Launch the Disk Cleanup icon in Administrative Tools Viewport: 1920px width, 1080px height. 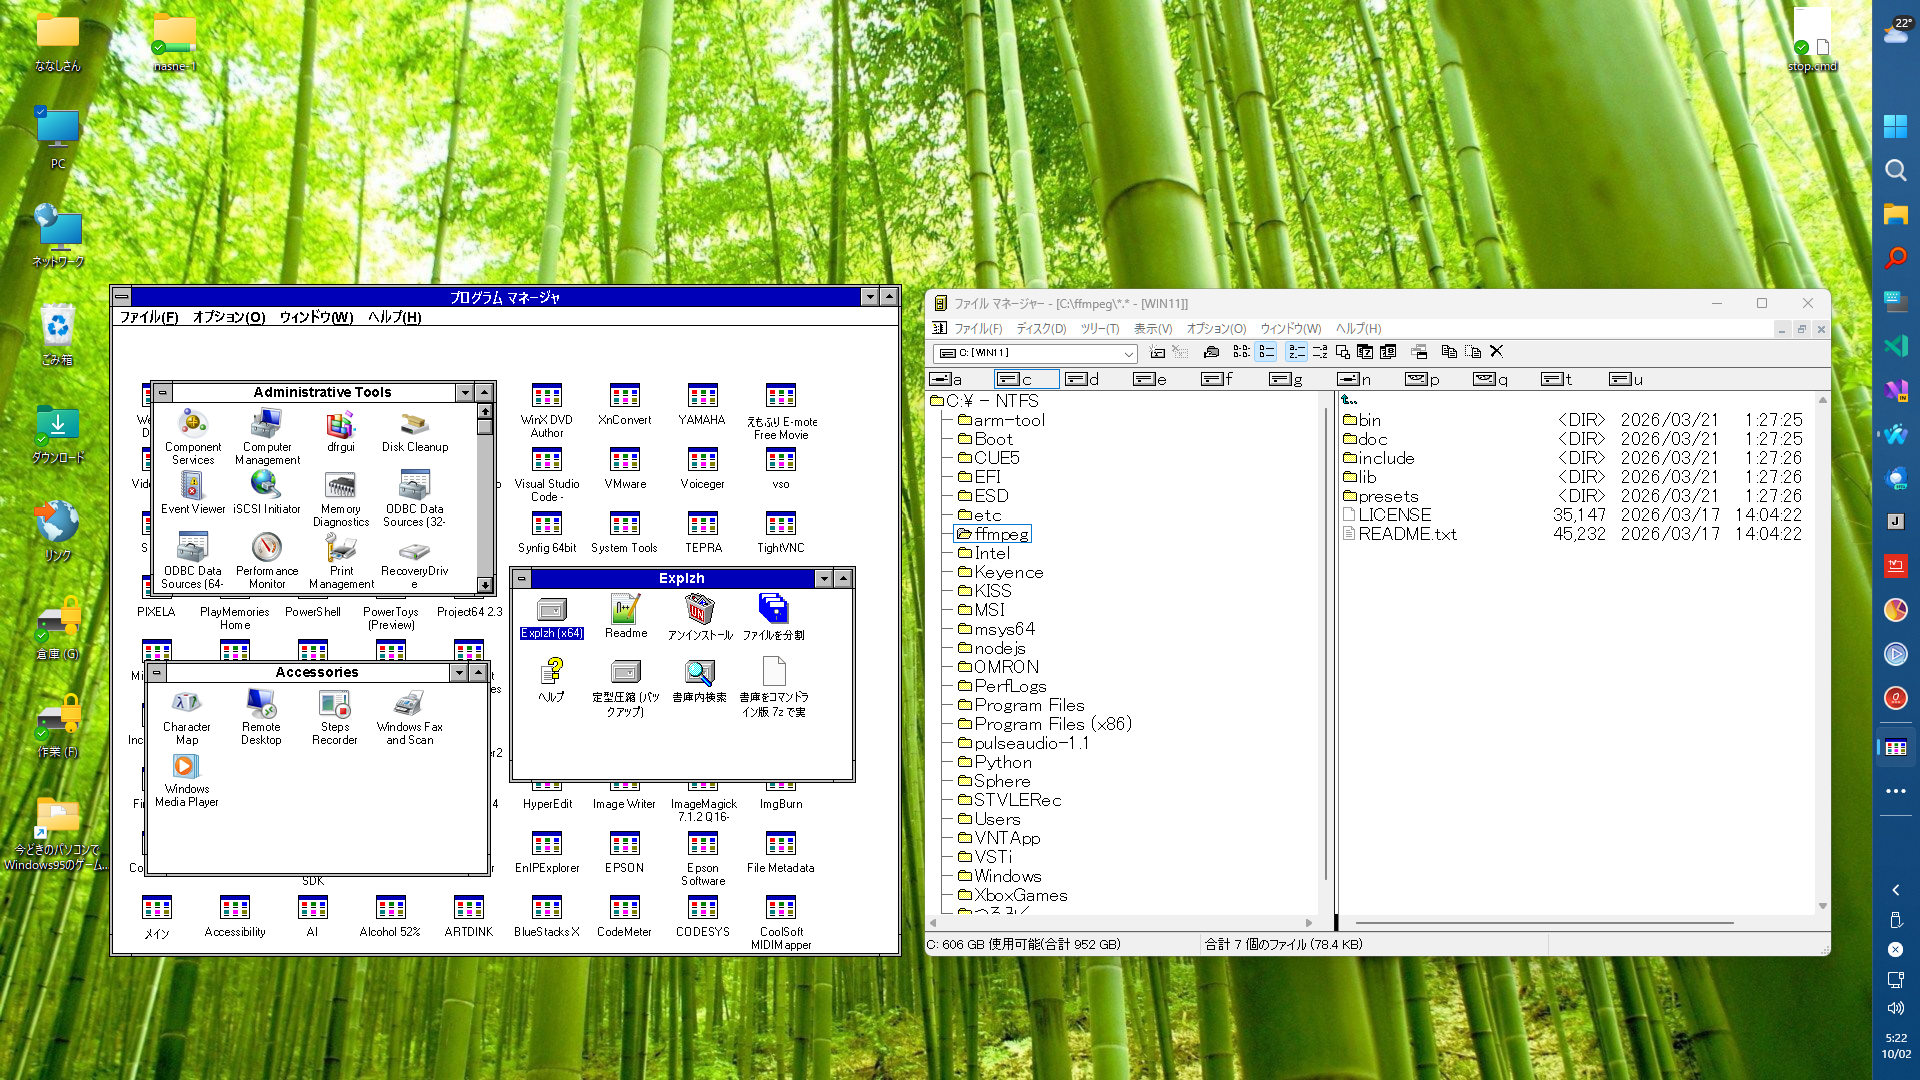(x=415, y=432)
